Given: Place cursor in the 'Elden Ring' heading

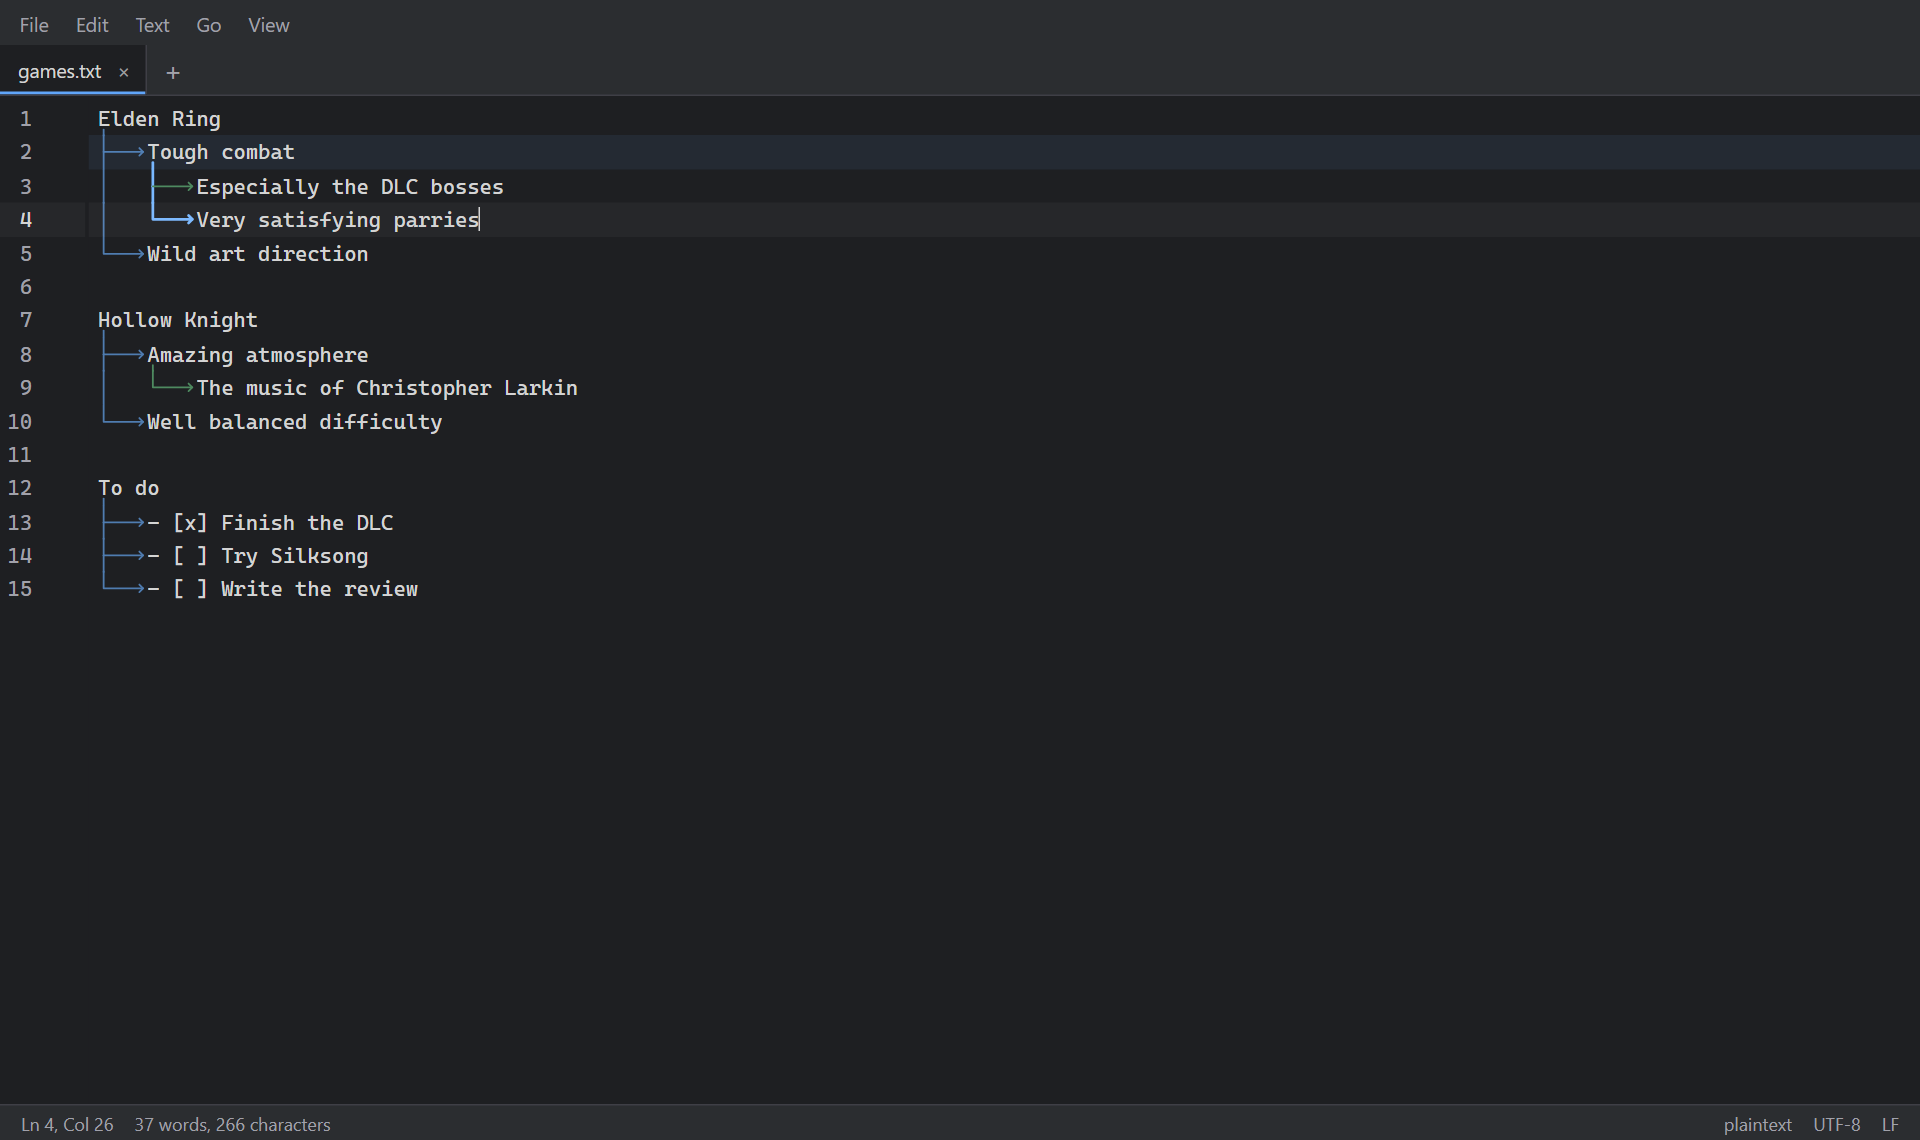Looking at the screenshot, I should 159,119.
